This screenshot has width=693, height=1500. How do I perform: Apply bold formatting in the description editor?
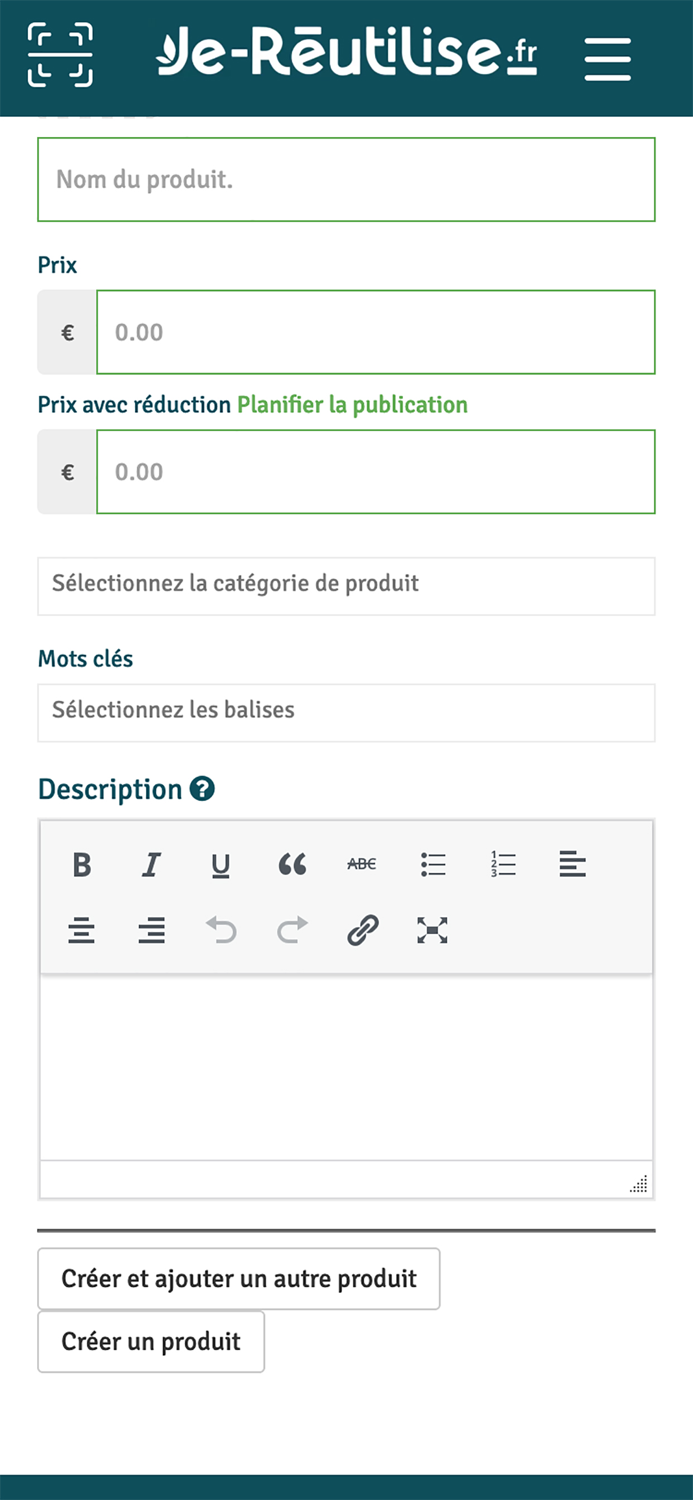click(x=81, y=864)
